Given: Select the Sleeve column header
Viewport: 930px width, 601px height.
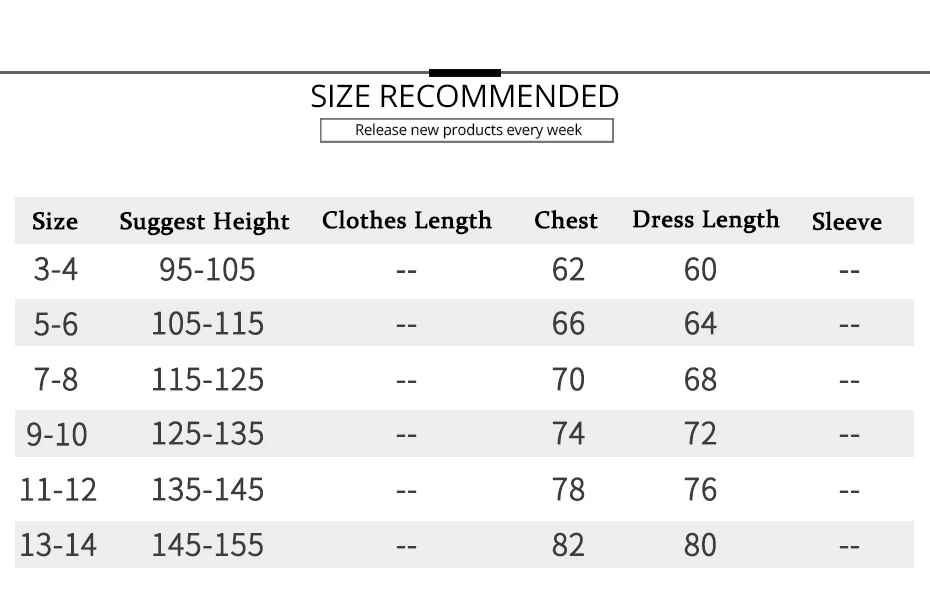Looking at the screenshot, I should pos(846,222).
